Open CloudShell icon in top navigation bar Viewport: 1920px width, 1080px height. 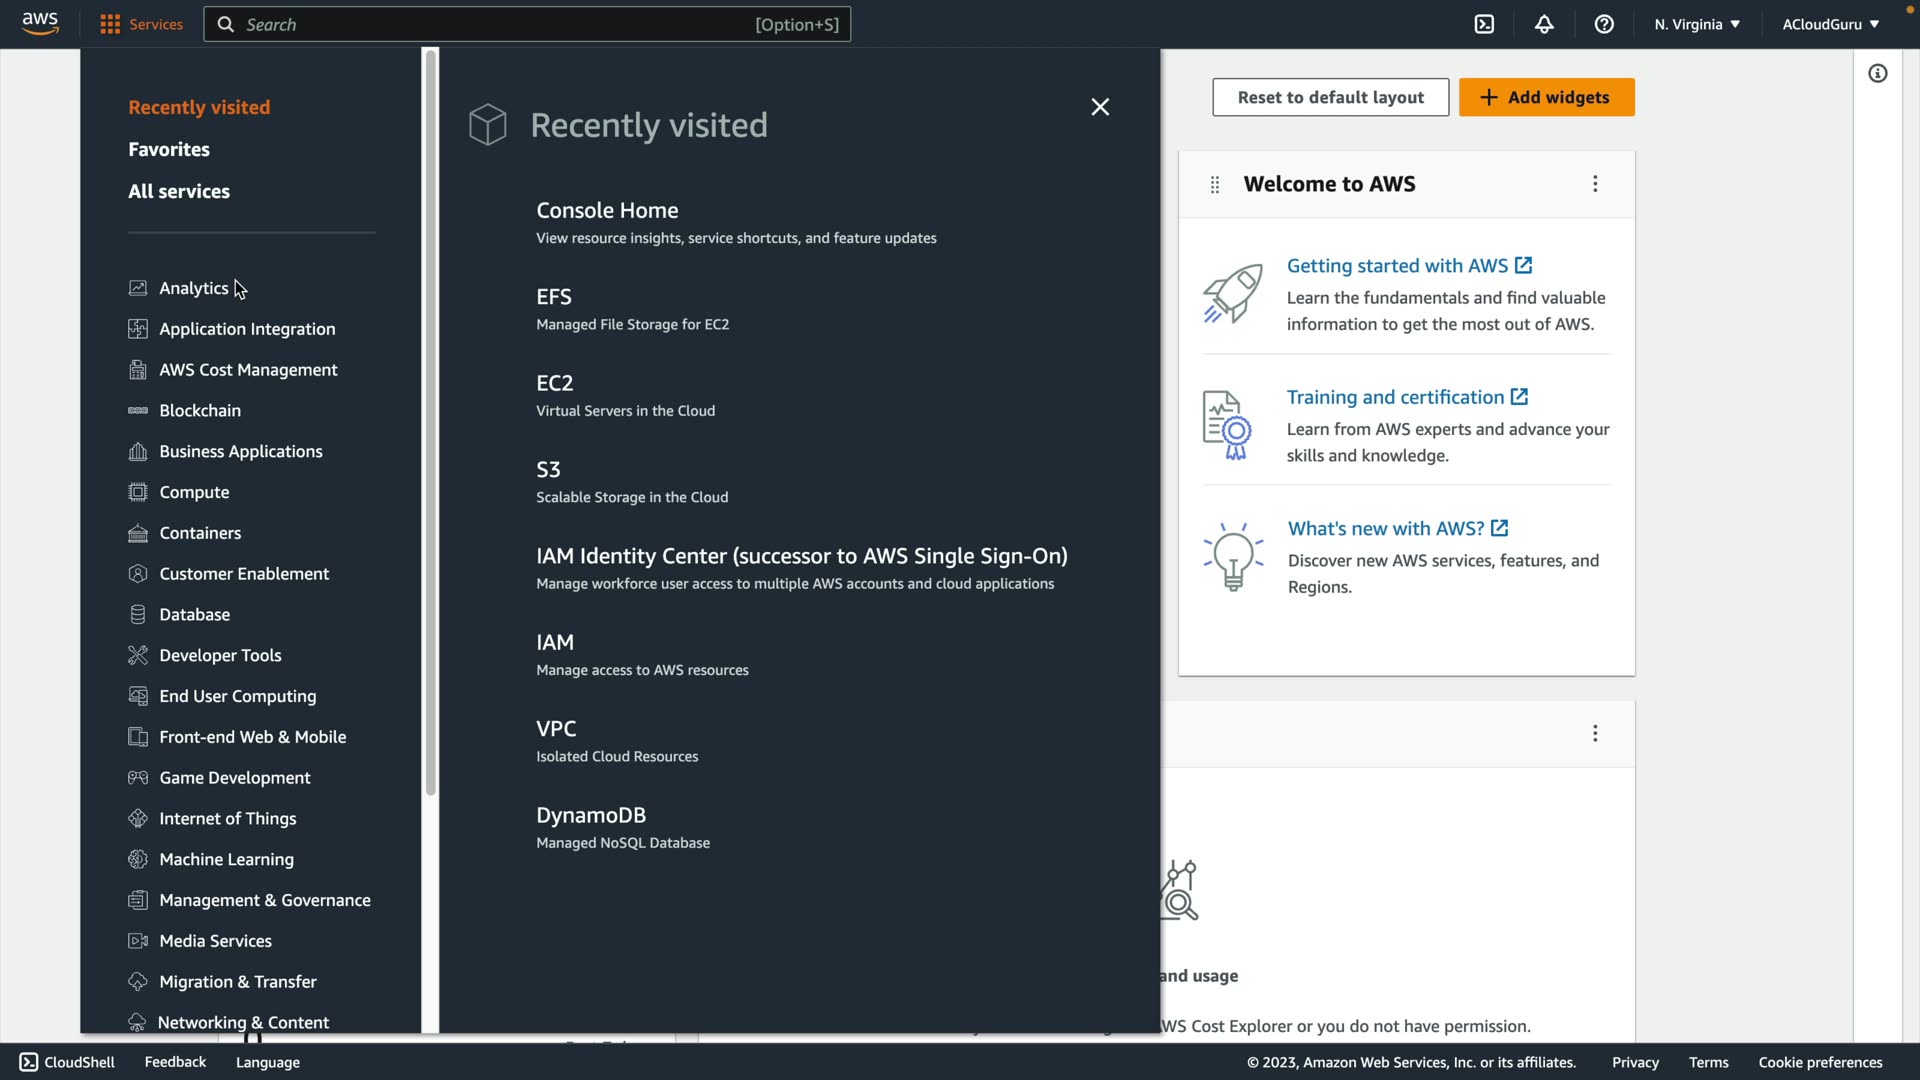coord(1484,24)
